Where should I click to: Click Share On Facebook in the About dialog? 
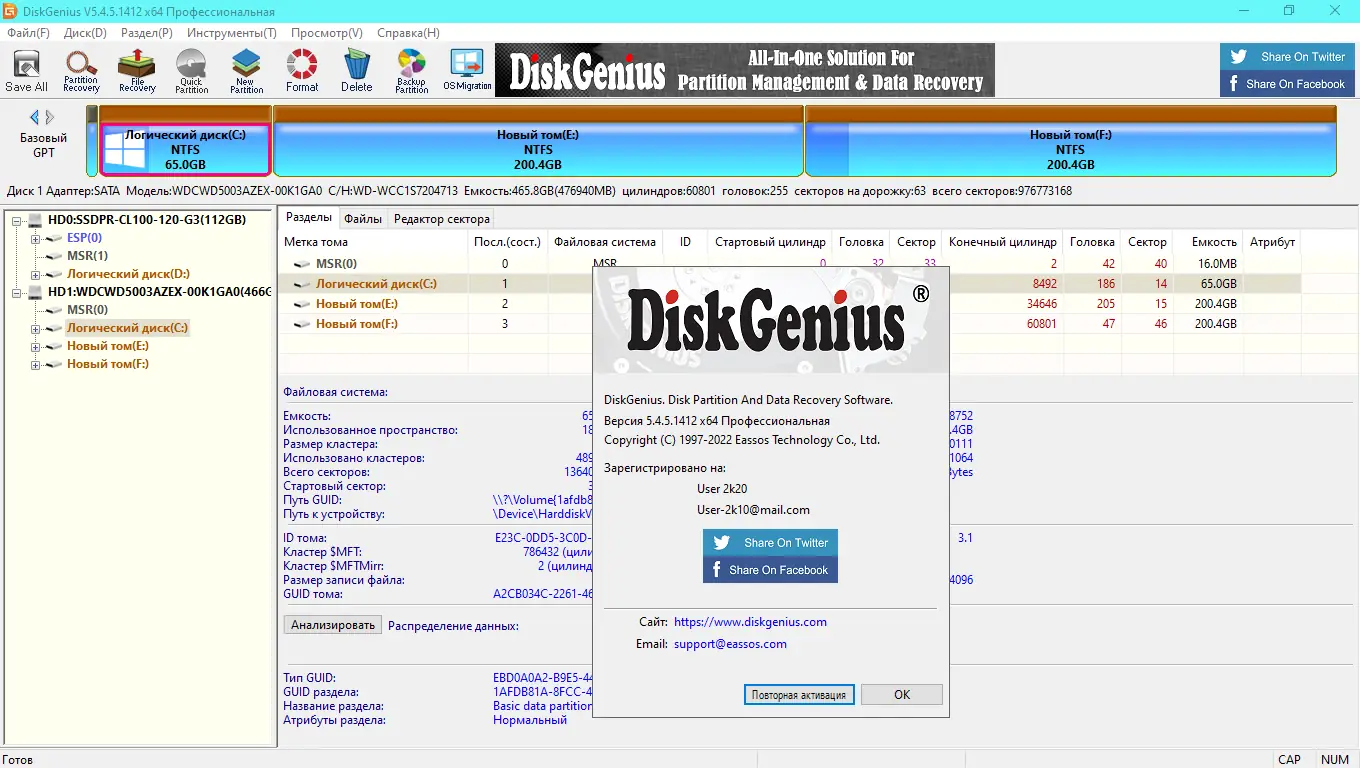(x=770, y=570)
